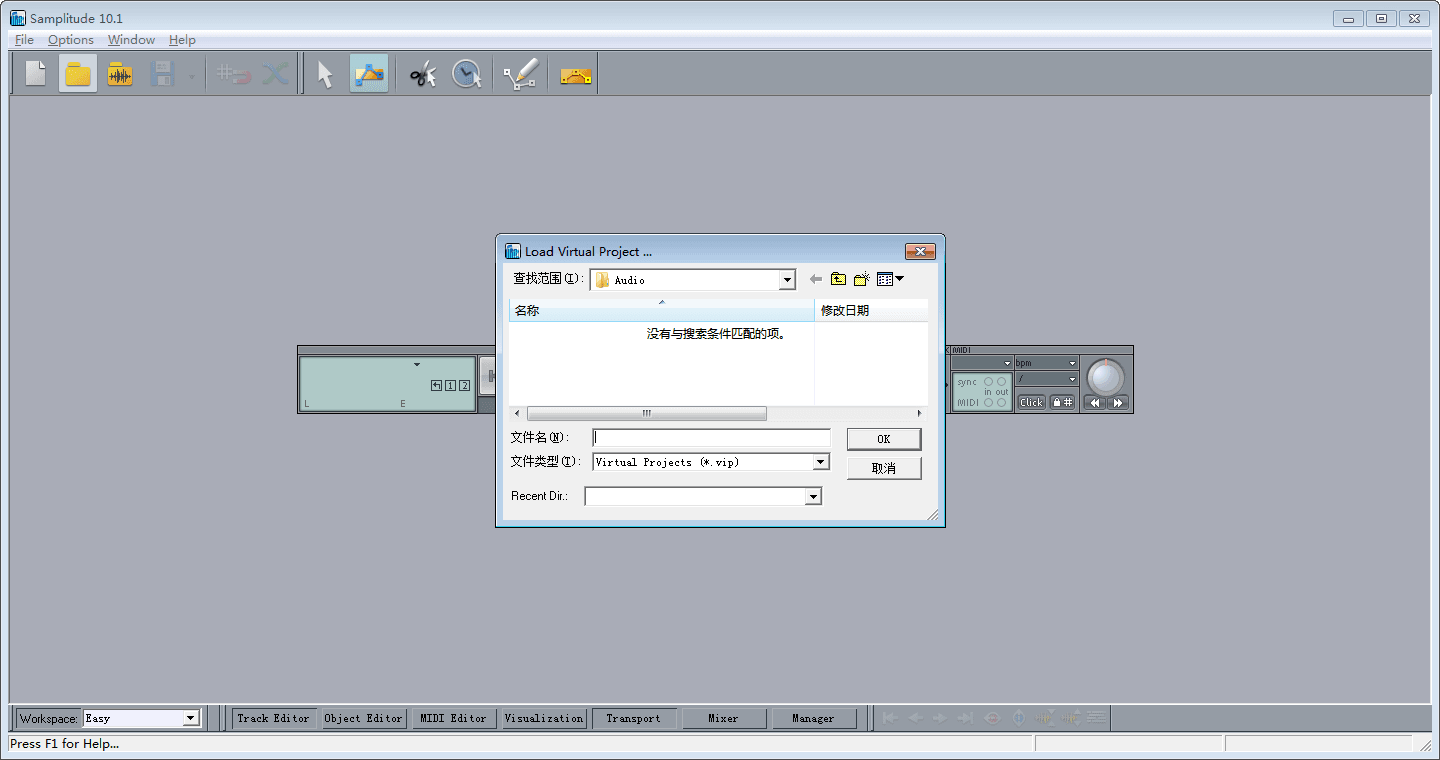
Task: Expand the file type Virtual Projects dropdown
Action: click(x=821, y=462)
